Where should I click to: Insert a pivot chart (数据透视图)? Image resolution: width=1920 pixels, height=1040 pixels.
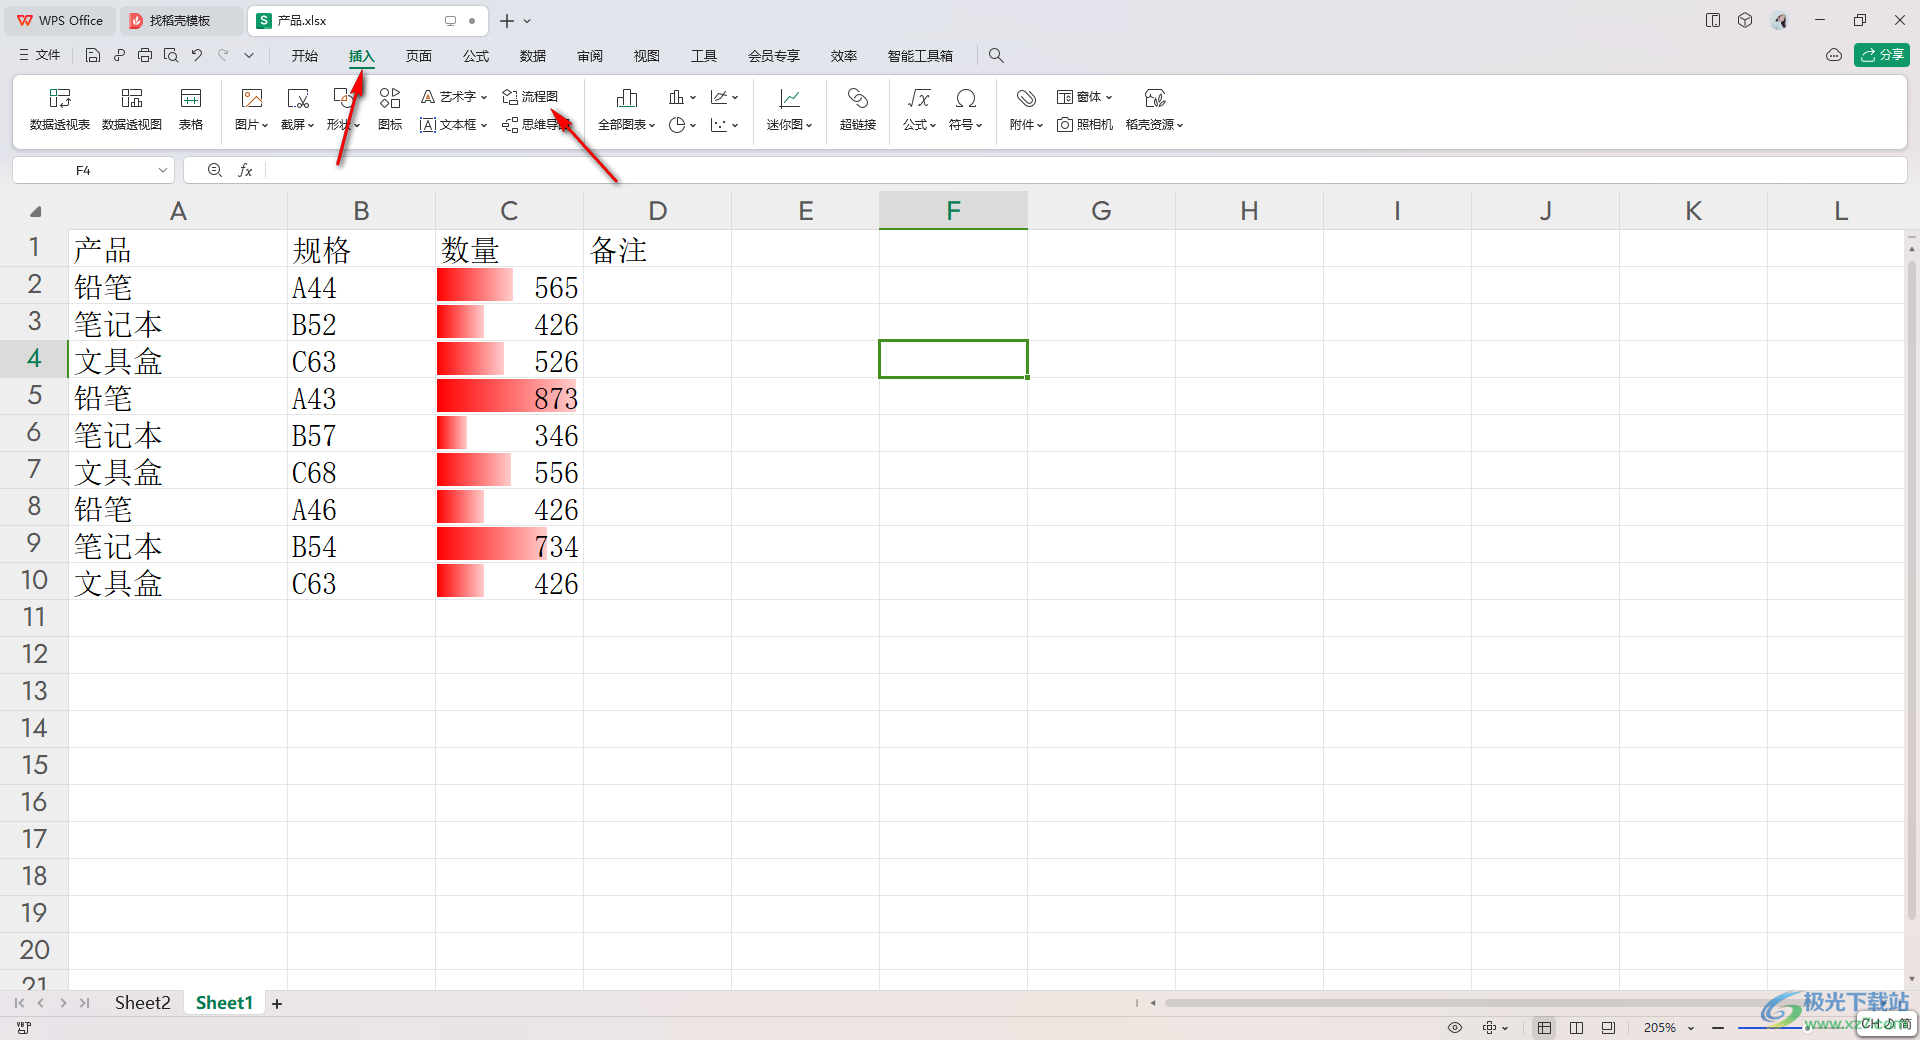pyautogui.click(x=132, y=109)
